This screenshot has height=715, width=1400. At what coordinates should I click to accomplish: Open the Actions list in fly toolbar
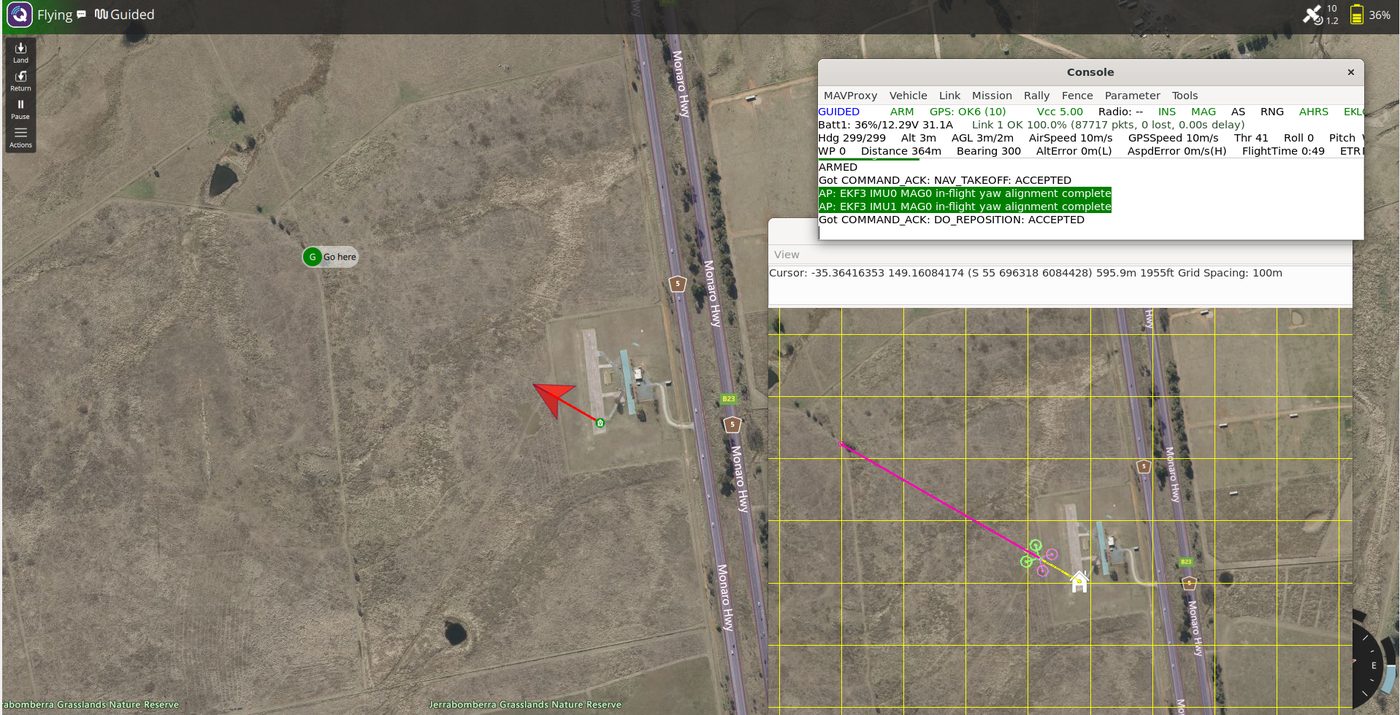coord(20,138)
